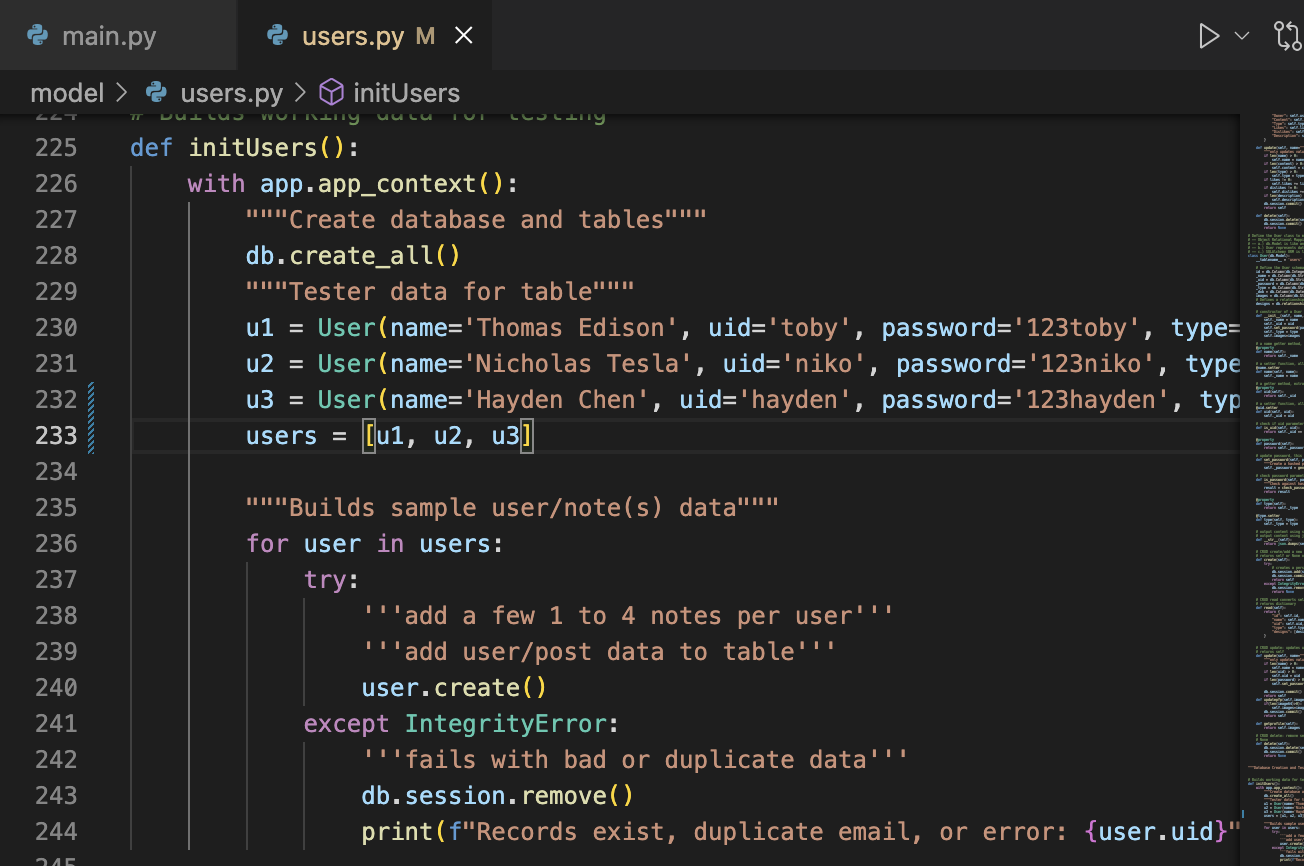Image resolution: width=1304 pixels, height=866 pixels.
Task: Click the 'print' call on line 244
Action: [397, 832]
